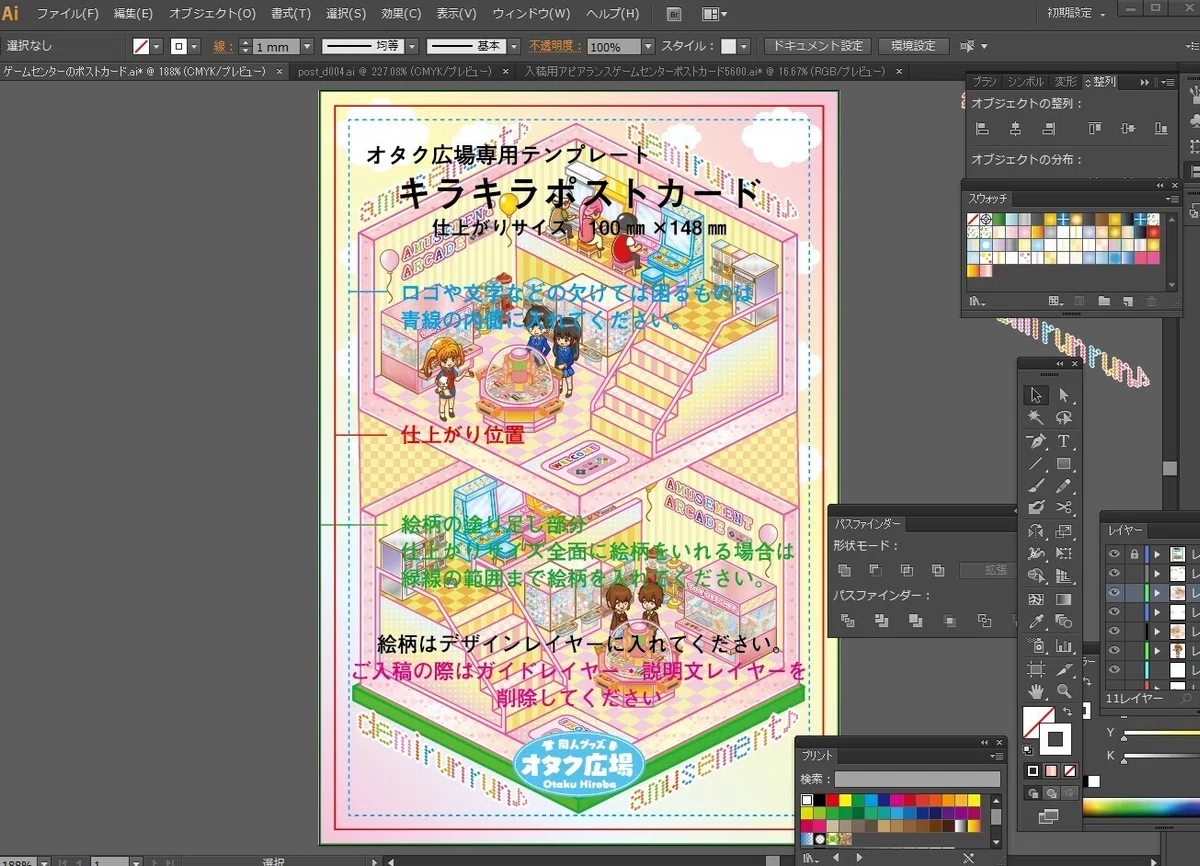Expand the top locked layer's triangle
The height and width of the screenshot is (866, 1200).
[x=1158, y=553]
